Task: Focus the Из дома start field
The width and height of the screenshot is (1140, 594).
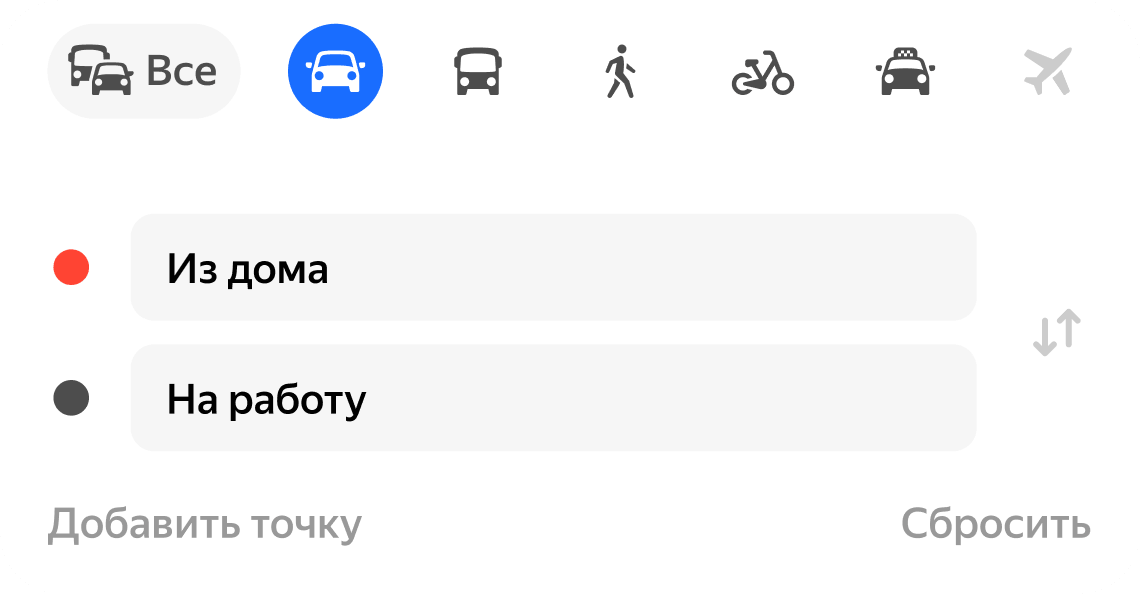Action: coord(553,267)
